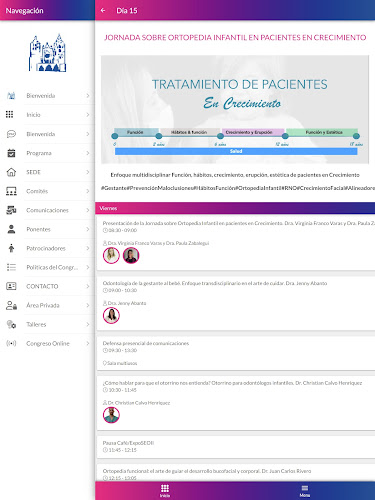Viewport: 375px width, 500px height.
Task: Tap the back arrow beside Día 15
Action: click(x=103, y=10)
